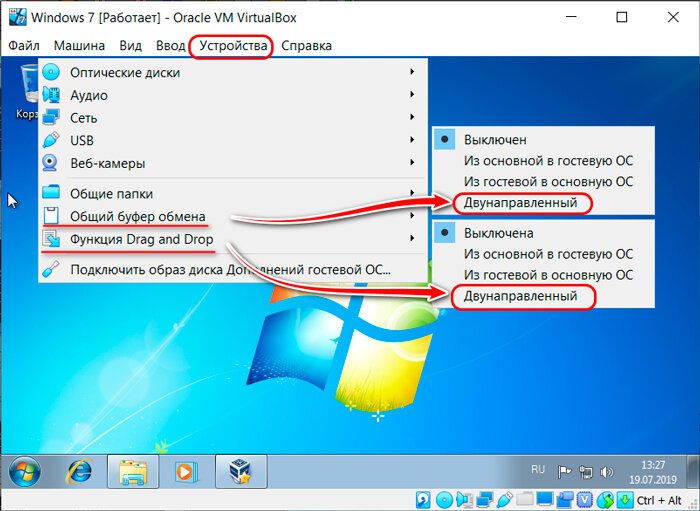Open the Recycle Bin on guest desktop
Image resolution: width=700 pixels, height=511 pixels.
click(x=28, y=93)
